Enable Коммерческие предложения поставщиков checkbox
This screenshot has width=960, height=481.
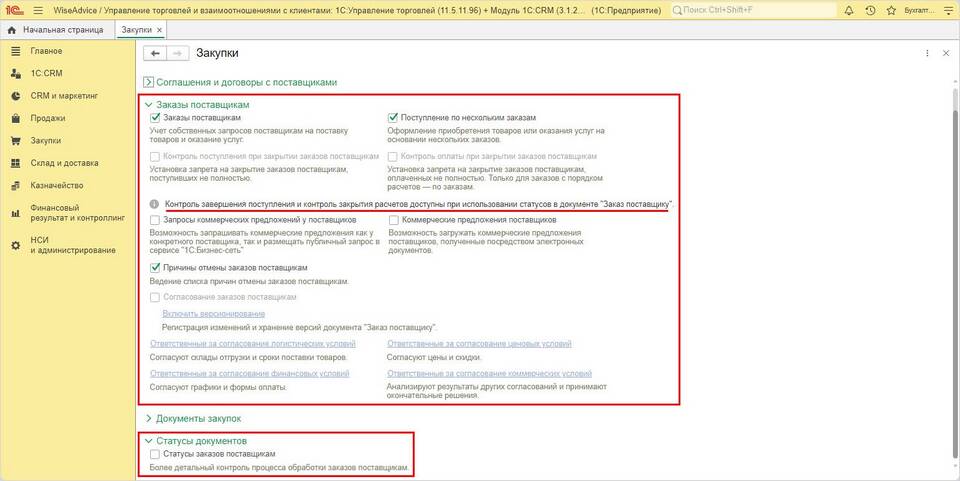393,220
